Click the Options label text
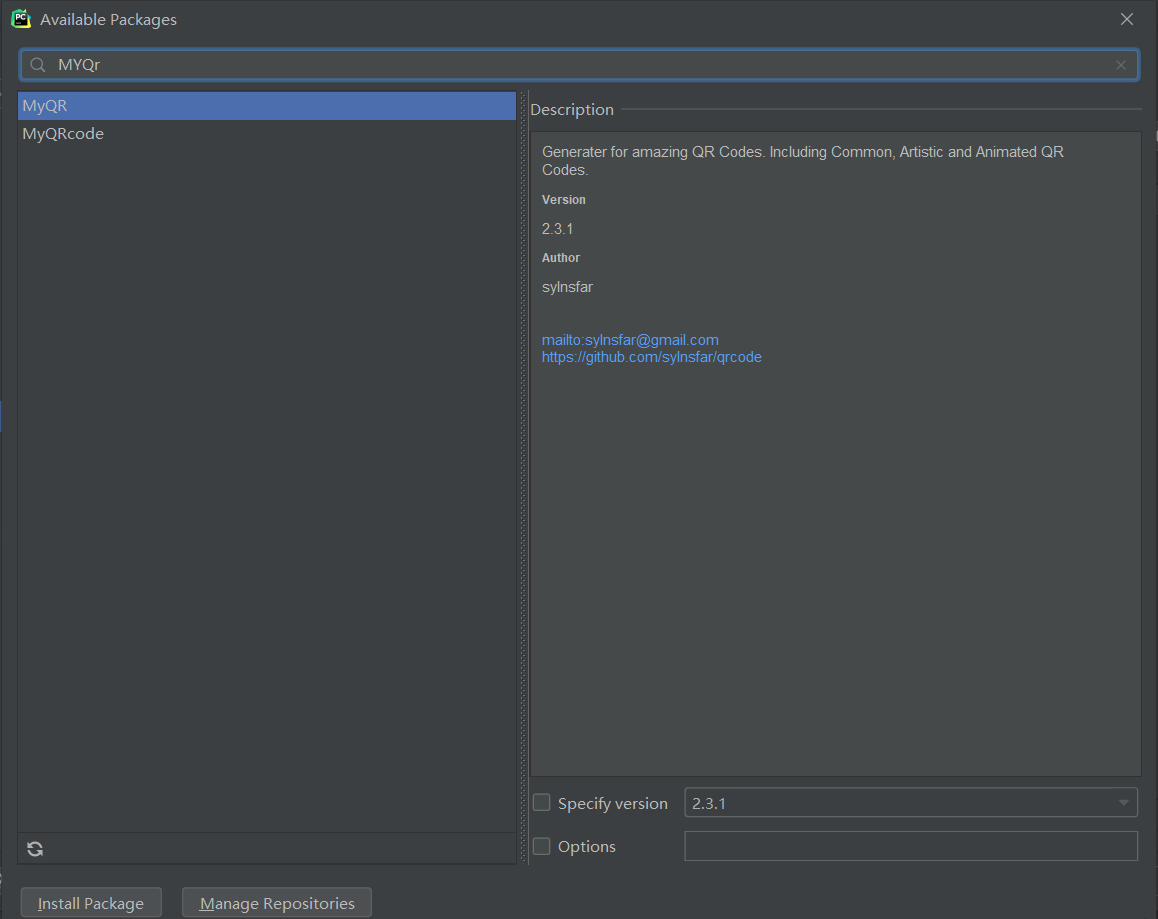The height and width of the screenshot is (919, 1158). pos(586,847)
